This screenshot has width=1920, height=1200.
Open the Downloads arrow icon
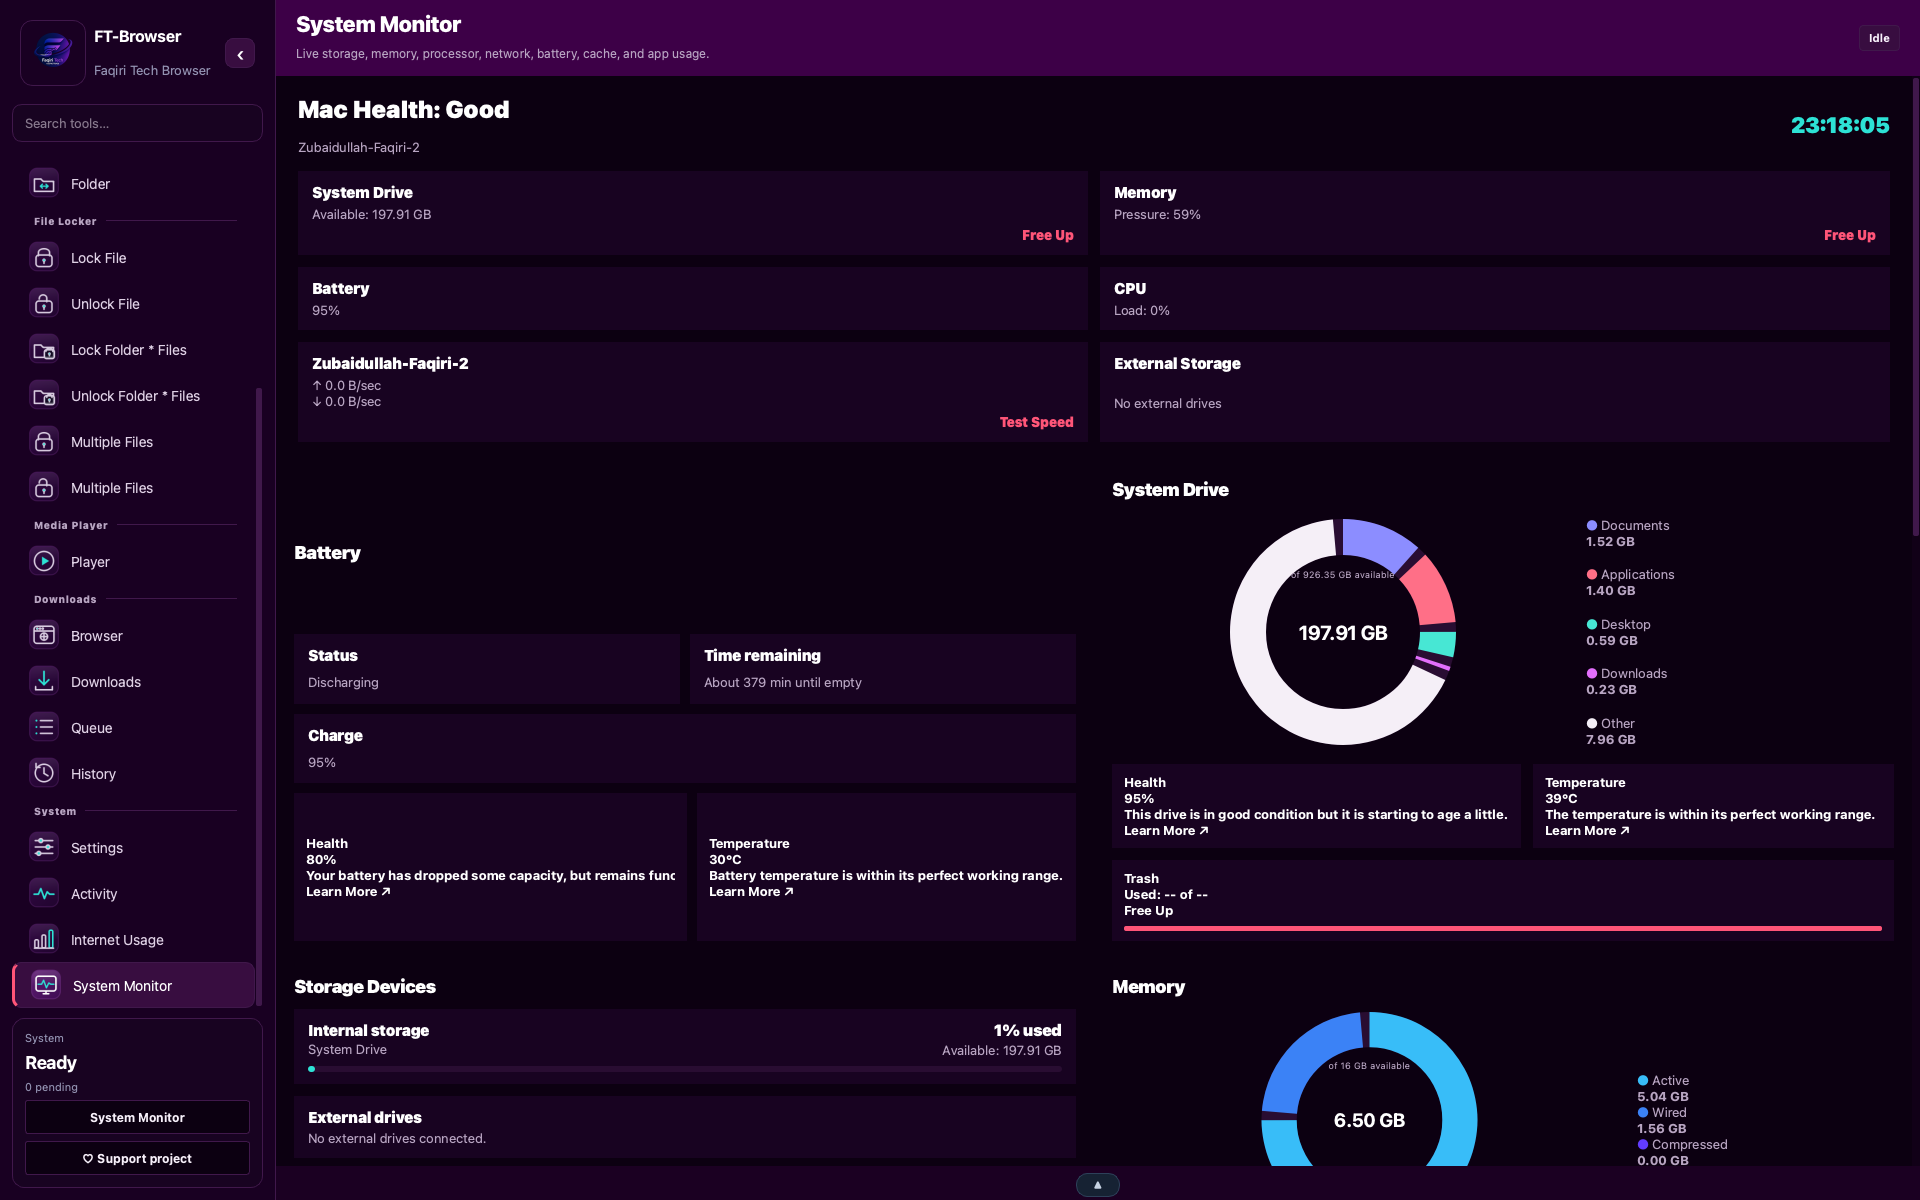[x=44, y=682]
